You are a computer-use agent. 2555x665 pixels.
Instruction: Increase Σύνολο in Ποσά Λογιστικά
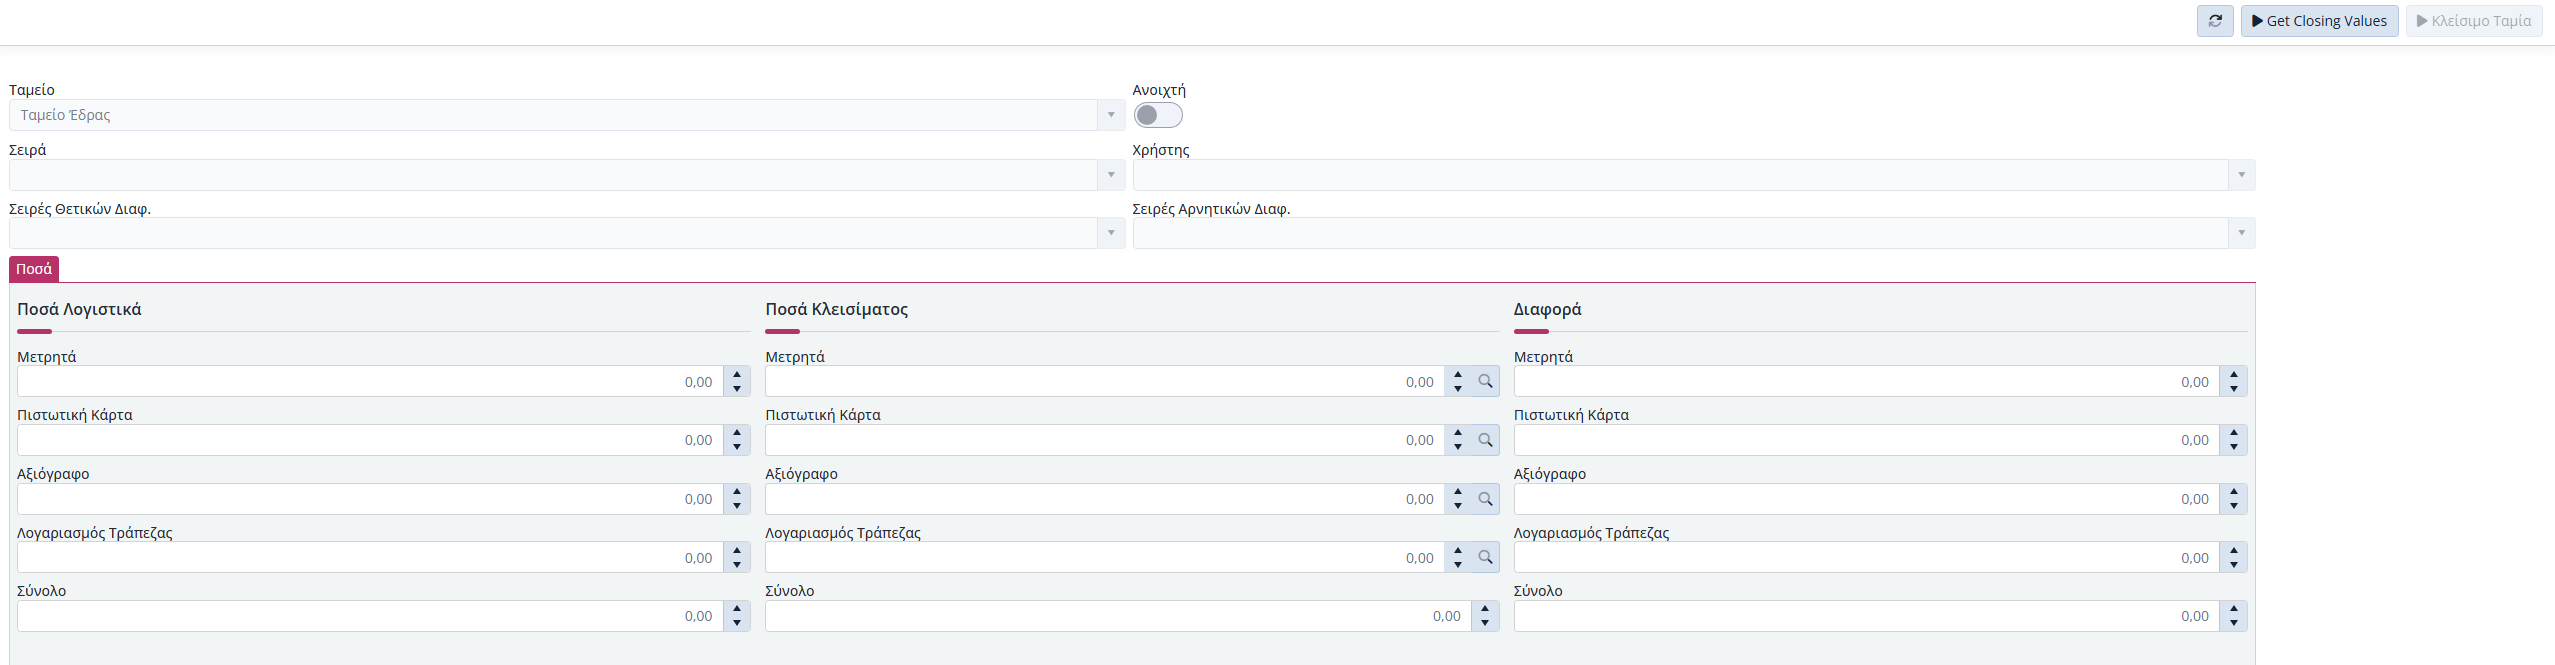coord(737,609)
